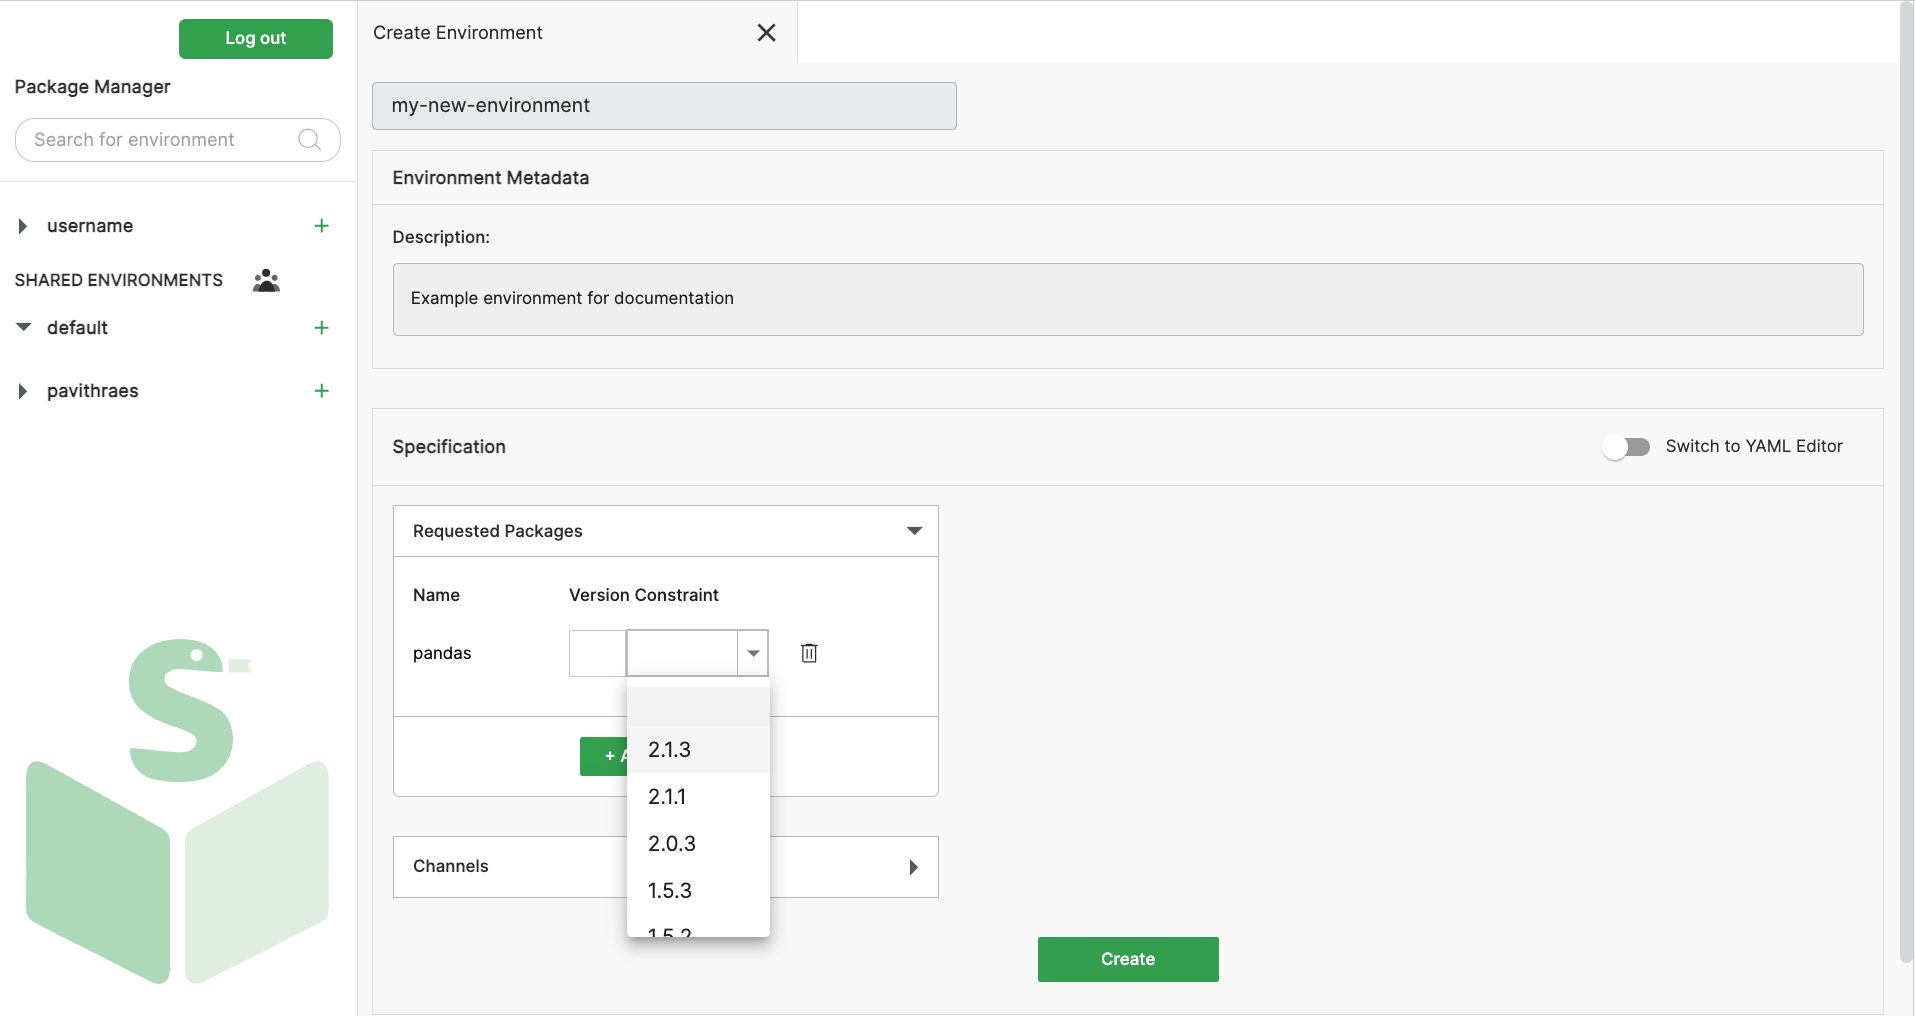
Task: Collapse the default environment tree
Action: (23, 327)
